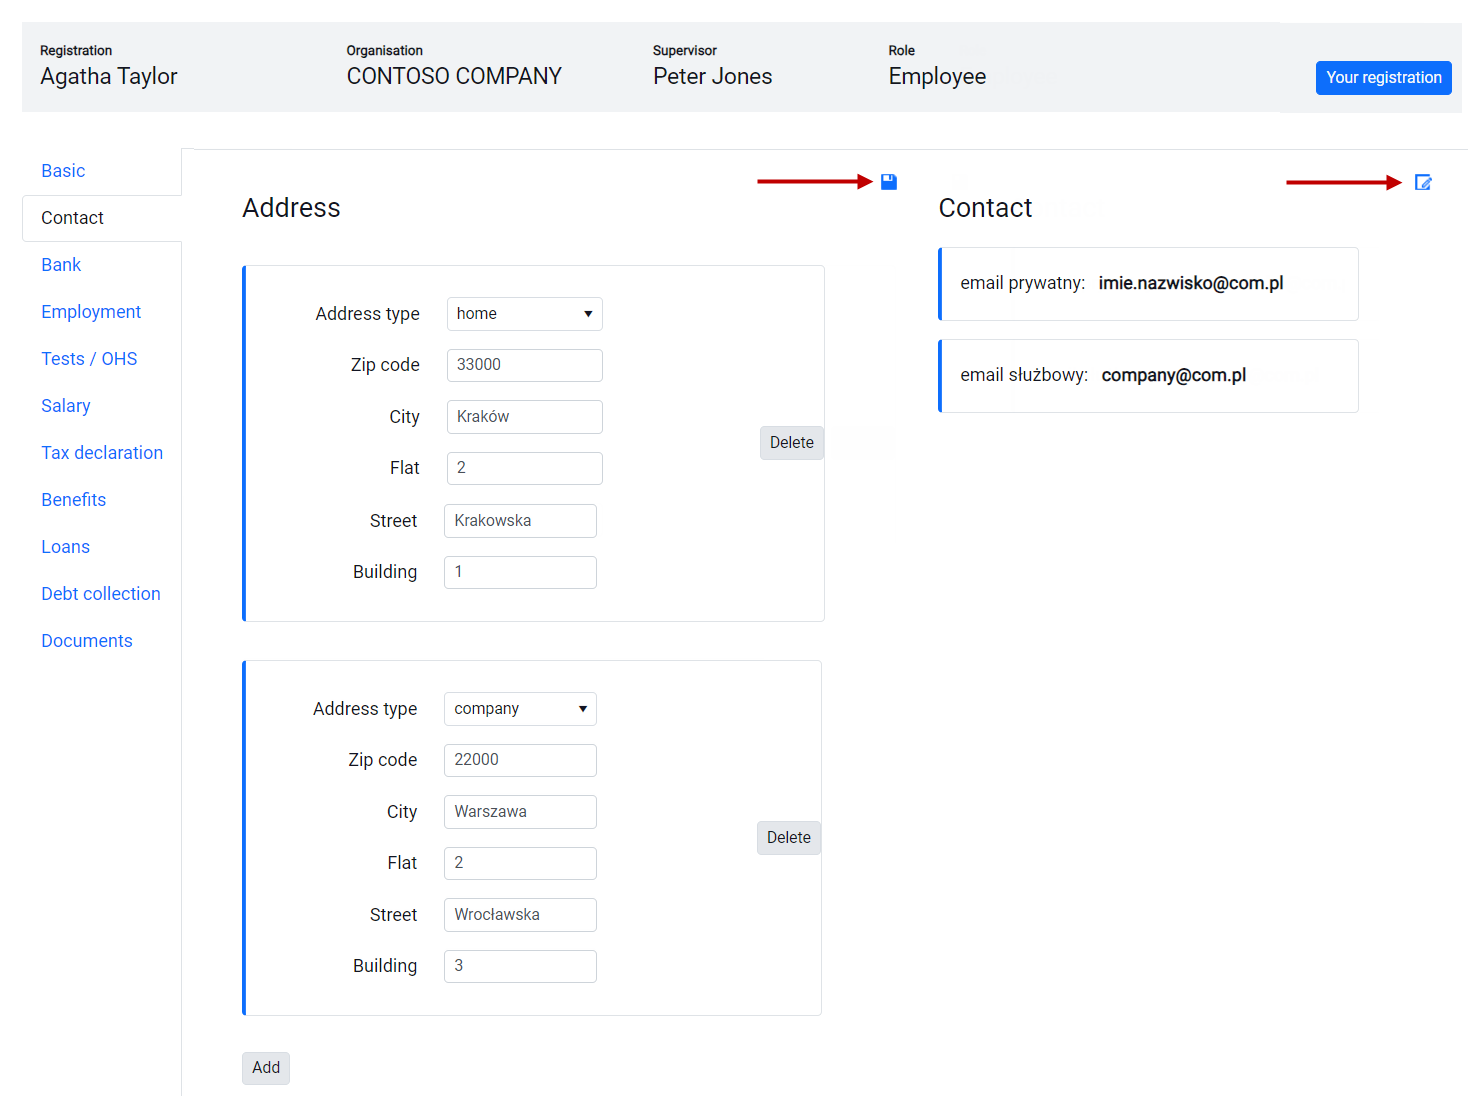Open the Tests / OHS section

(89, 359)
